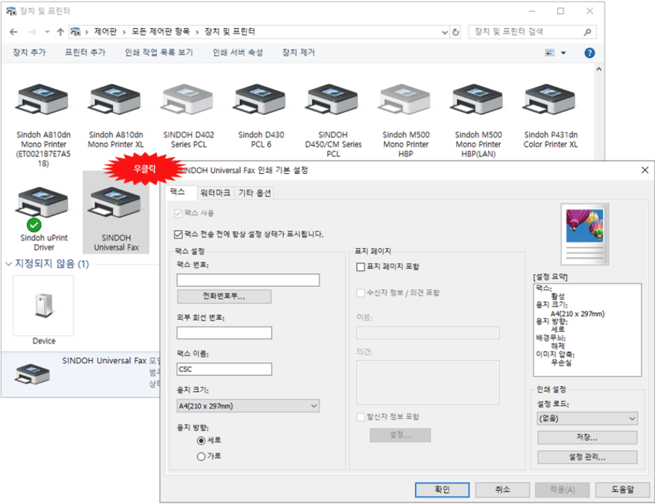Screen dimensions: 655x504
Task: Select the Sindoh D430 PCL 6 printer
Action: [261, 100]
